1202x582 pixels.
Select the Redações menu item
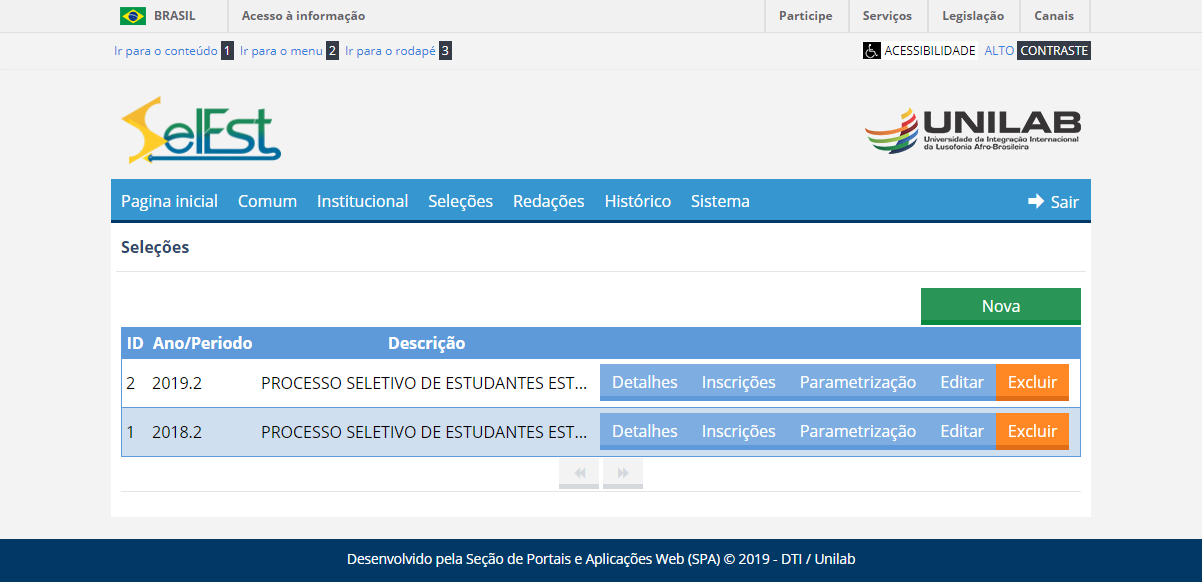[x=548, y=201]
